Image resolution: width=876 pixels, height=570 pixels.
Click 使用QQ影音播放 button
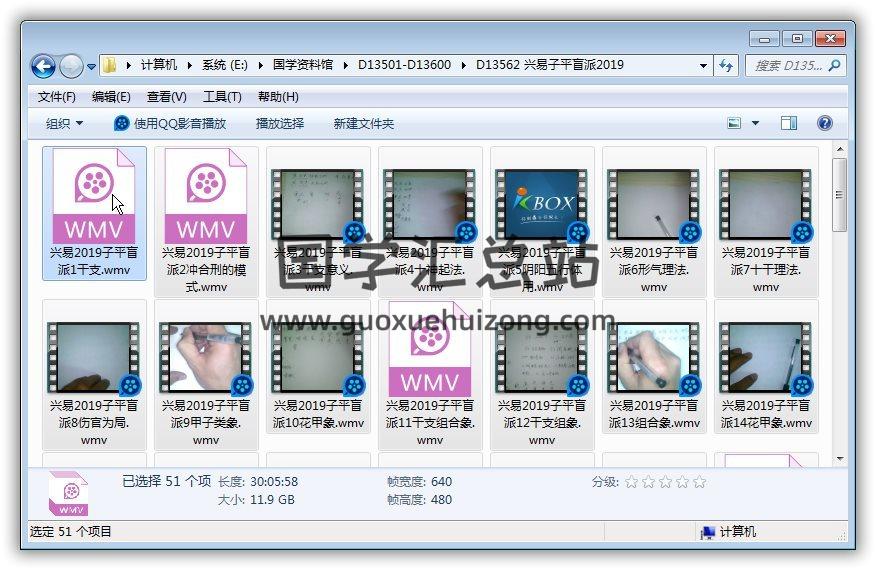click(x=170, y=124)
